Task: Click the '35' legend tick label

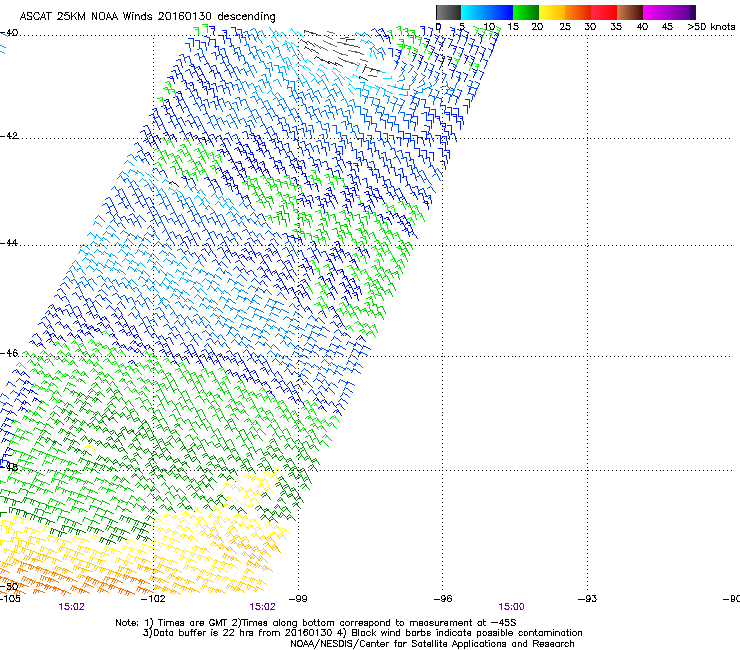Action: coord(616,27)
